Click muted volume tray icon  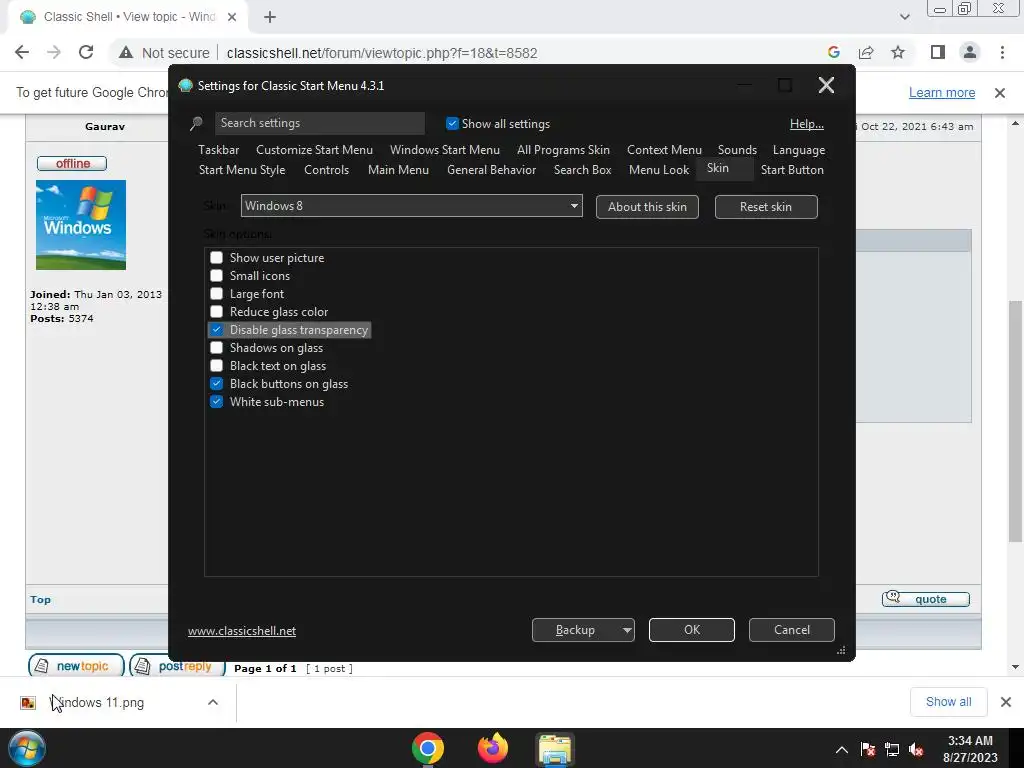tap(916, 750)
